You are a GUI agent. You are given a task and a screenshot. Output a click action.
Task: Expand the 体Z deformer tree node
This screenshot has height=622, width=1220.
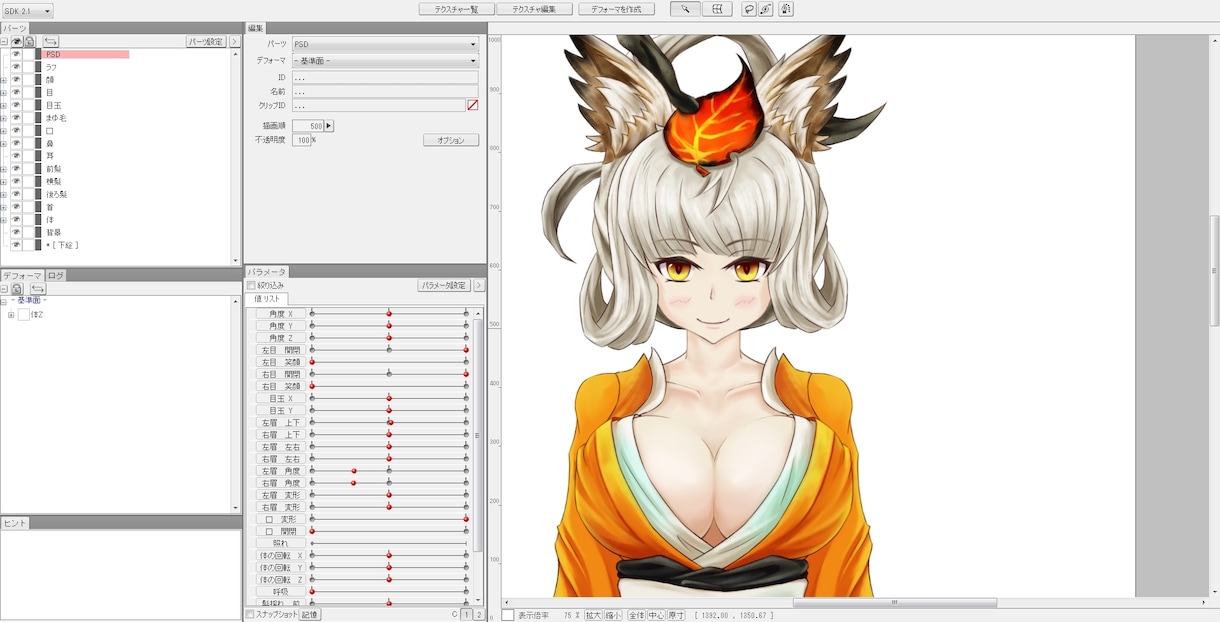click(11, 315)
